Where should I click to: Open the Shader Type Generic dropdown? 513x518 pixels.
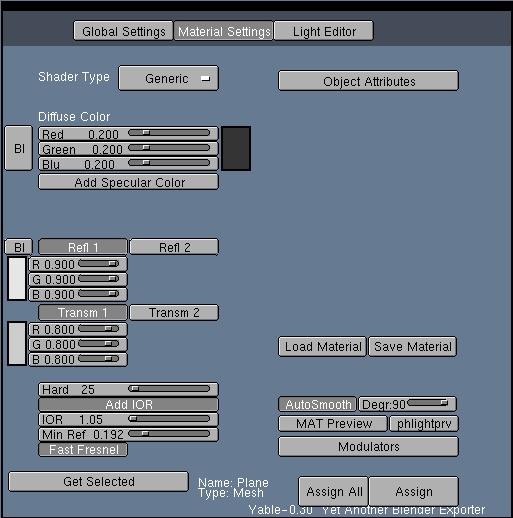(x=168, y=78)
